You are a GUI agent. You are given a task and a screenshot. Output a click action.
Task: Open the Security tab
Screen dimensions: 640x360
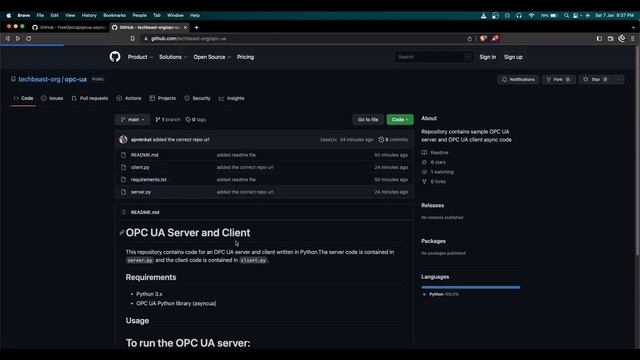[198, 98]
